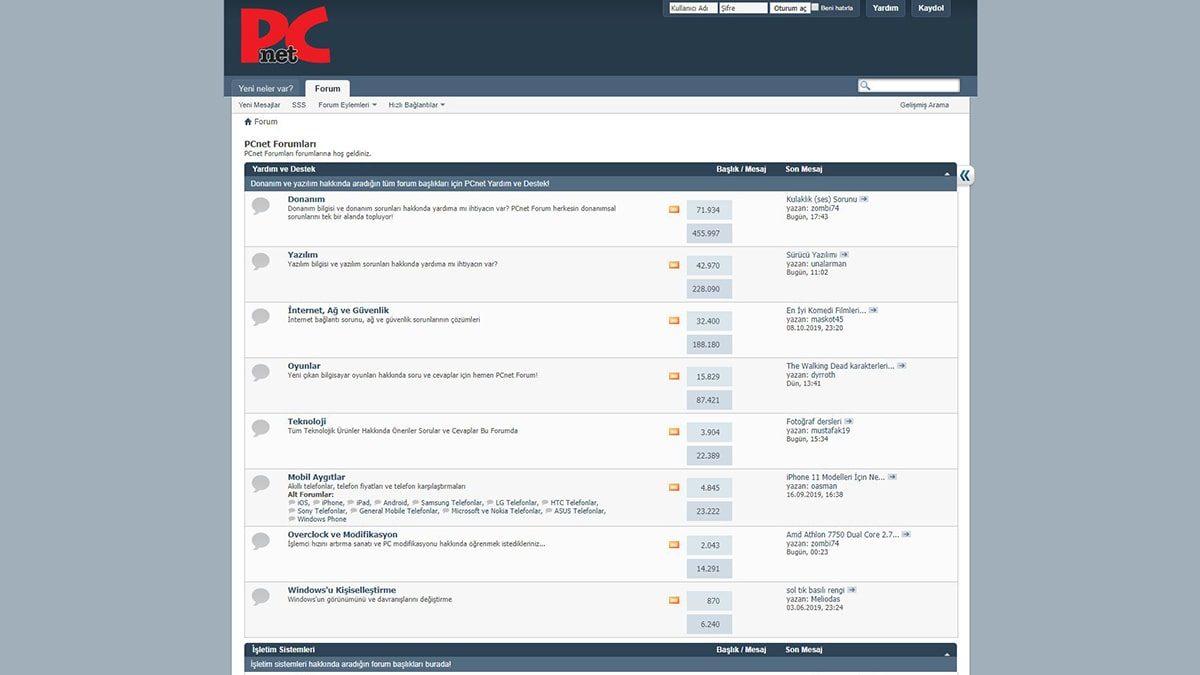Click inside the Kullanıcı Adı field
The image size is (1200, 675).
(x=692, y=7)
